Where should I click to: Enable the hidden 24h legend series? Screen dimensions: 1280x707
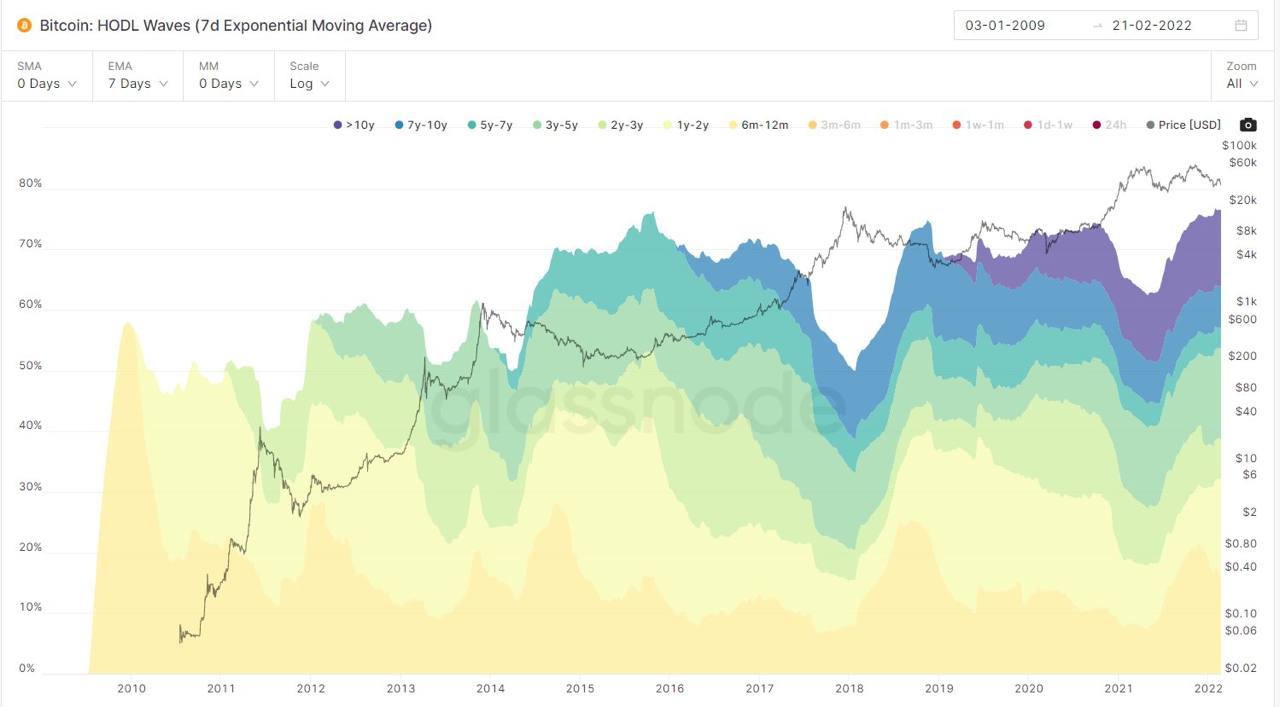tap(1109, 125)
